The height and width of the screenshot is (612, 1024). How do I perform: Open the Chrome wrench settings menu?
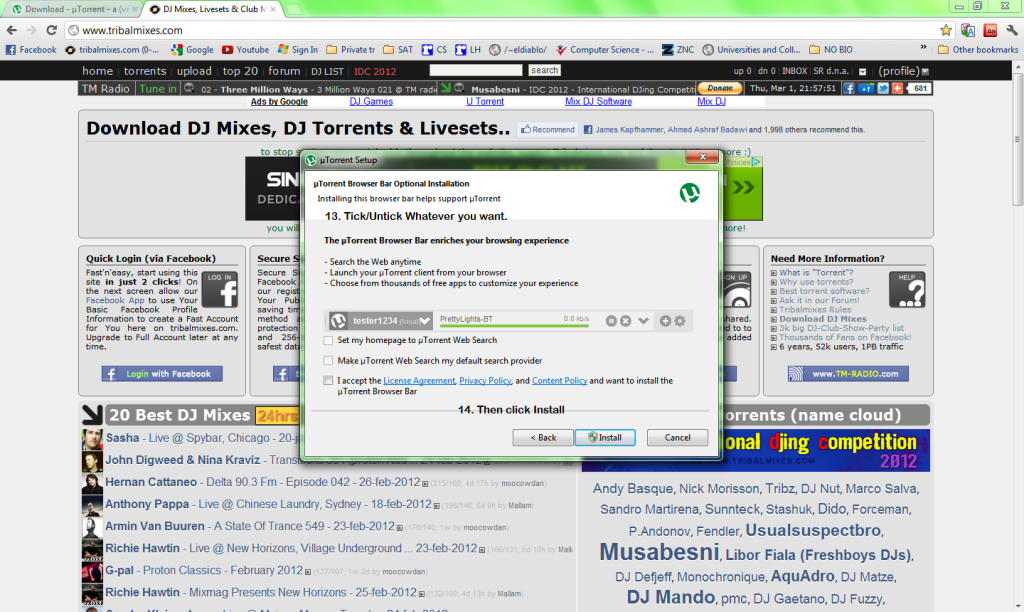(1010, 30)
